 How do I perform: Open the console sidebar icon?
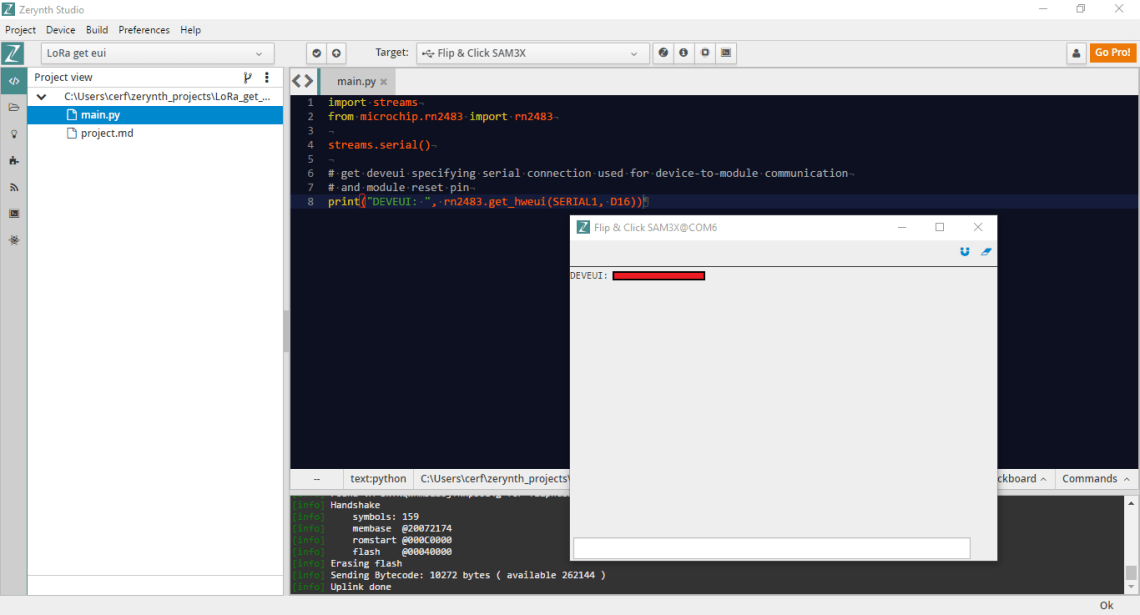pyautogui.click(x=14, y=214)
